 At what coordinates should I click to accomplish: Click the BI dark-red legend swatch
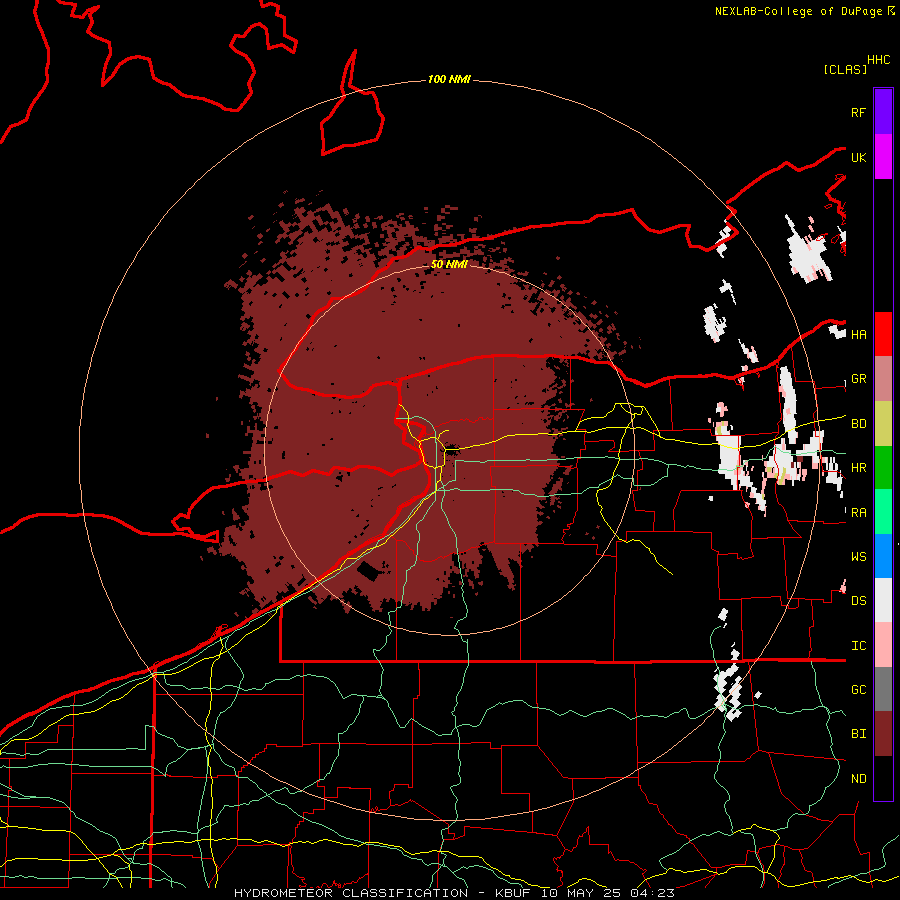[883, 734]
